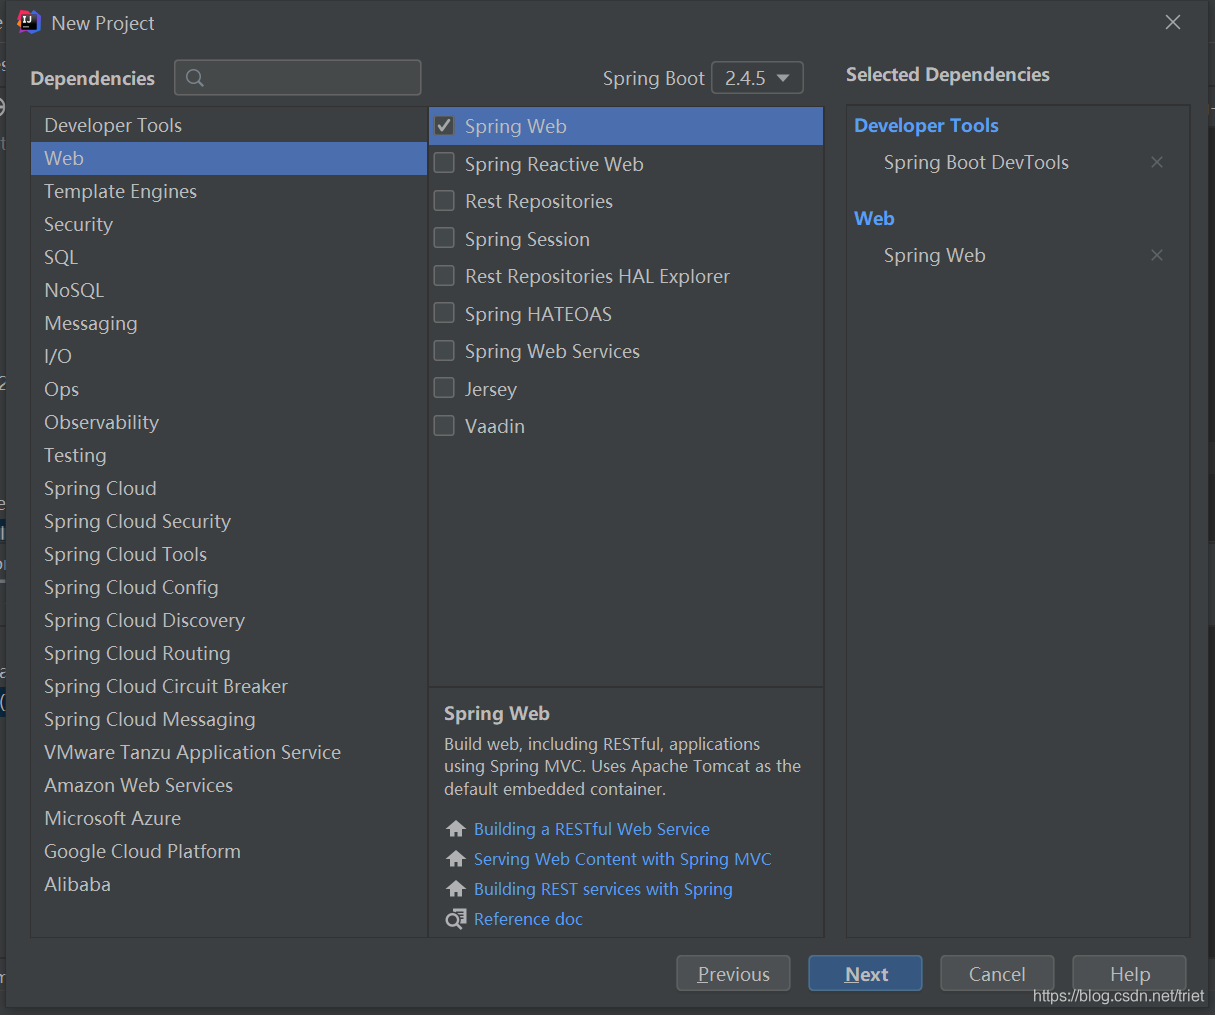Select the I/O category
The width and height of the screenshot is (1215, 1015).
[229, 356]
